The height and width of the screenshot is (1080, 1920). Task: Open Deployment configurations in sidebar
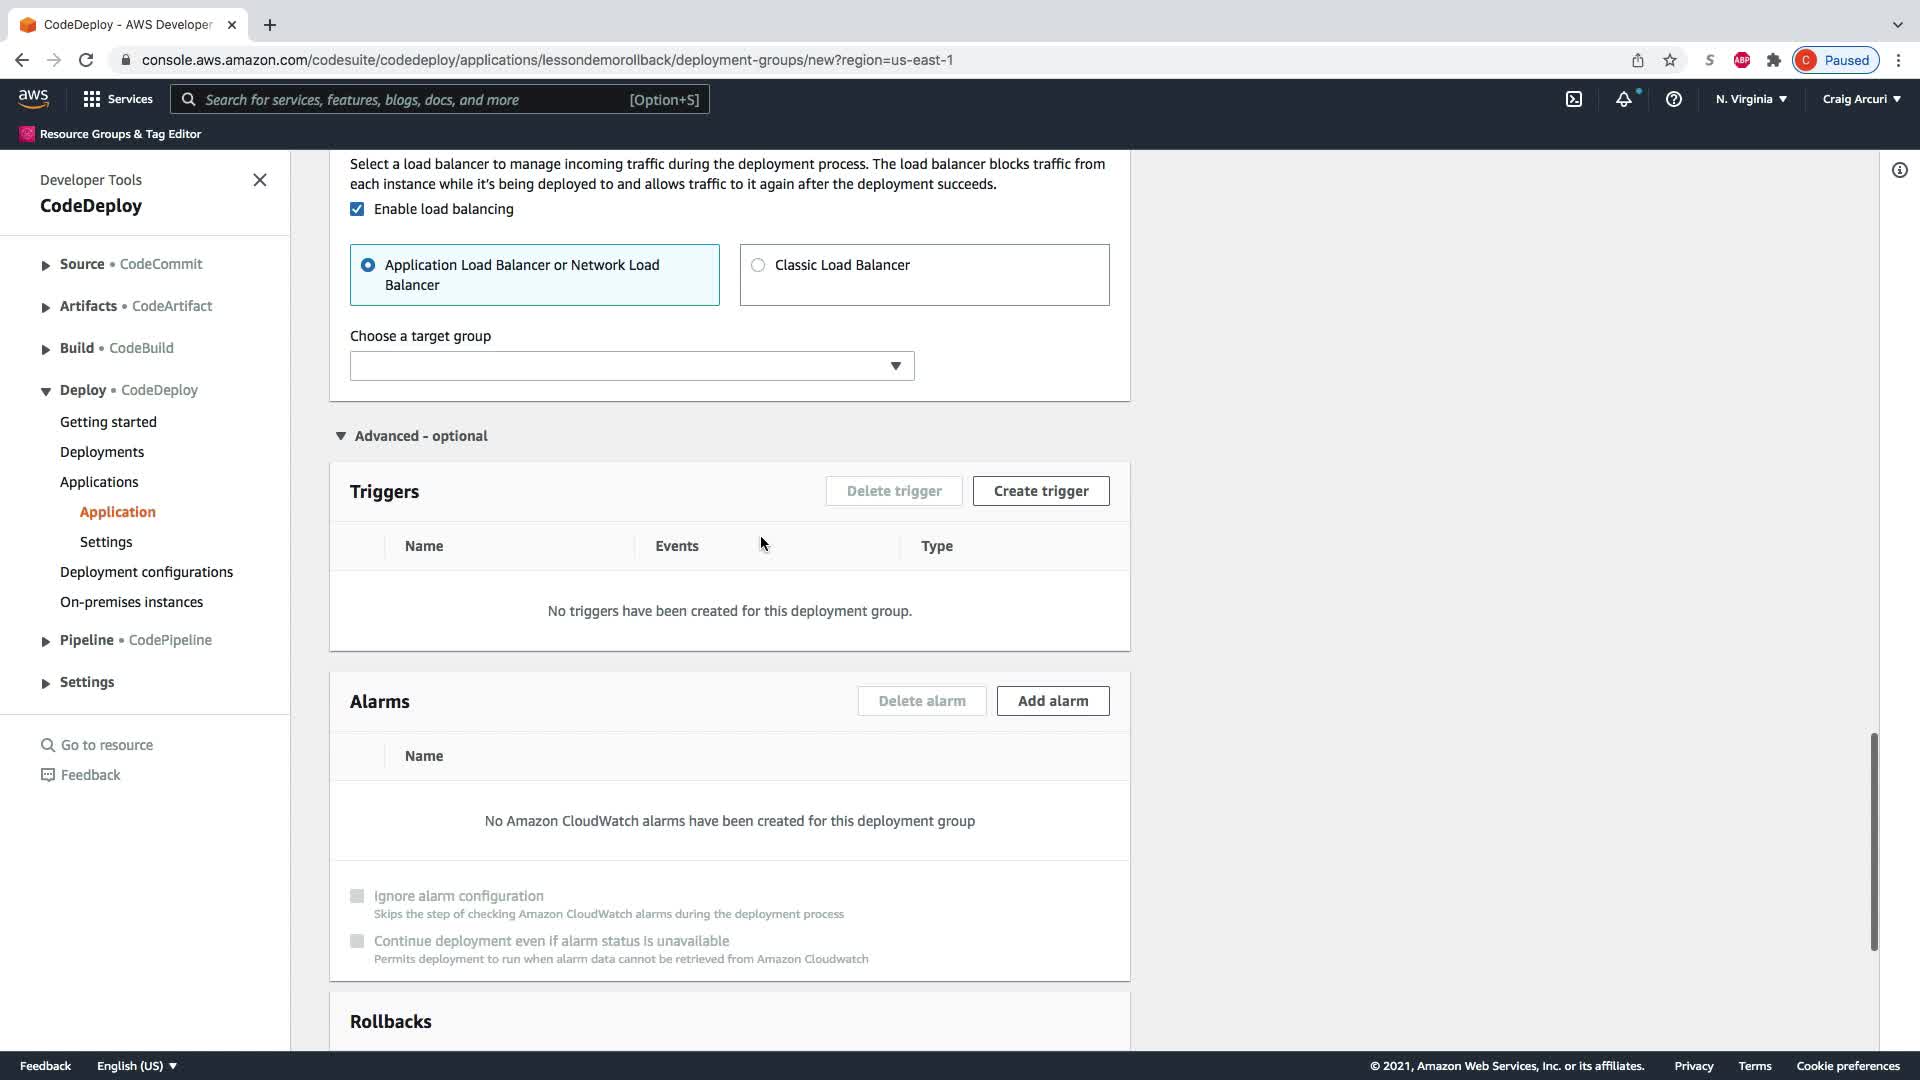146,572
